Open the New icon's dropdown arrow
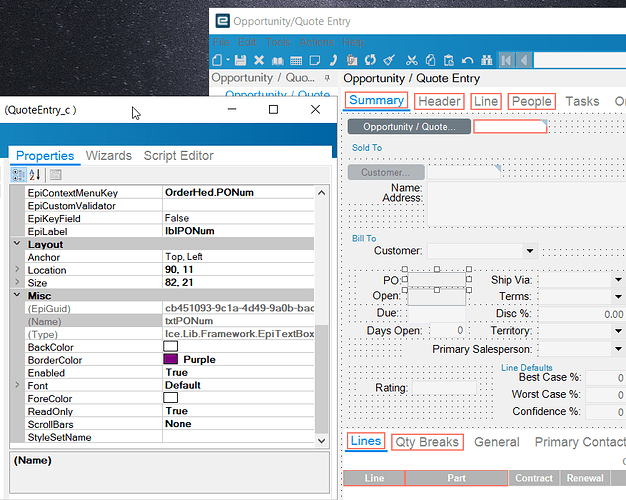Screen dimensions: 626x500 228,60
